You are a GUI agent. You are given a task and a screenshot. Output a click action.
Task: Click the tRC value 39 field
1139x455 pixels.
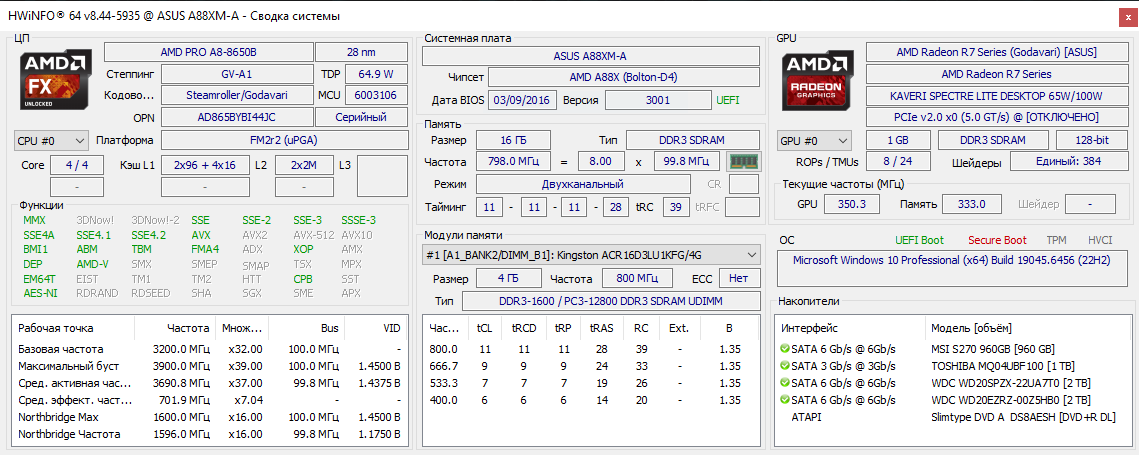point(676,207)
